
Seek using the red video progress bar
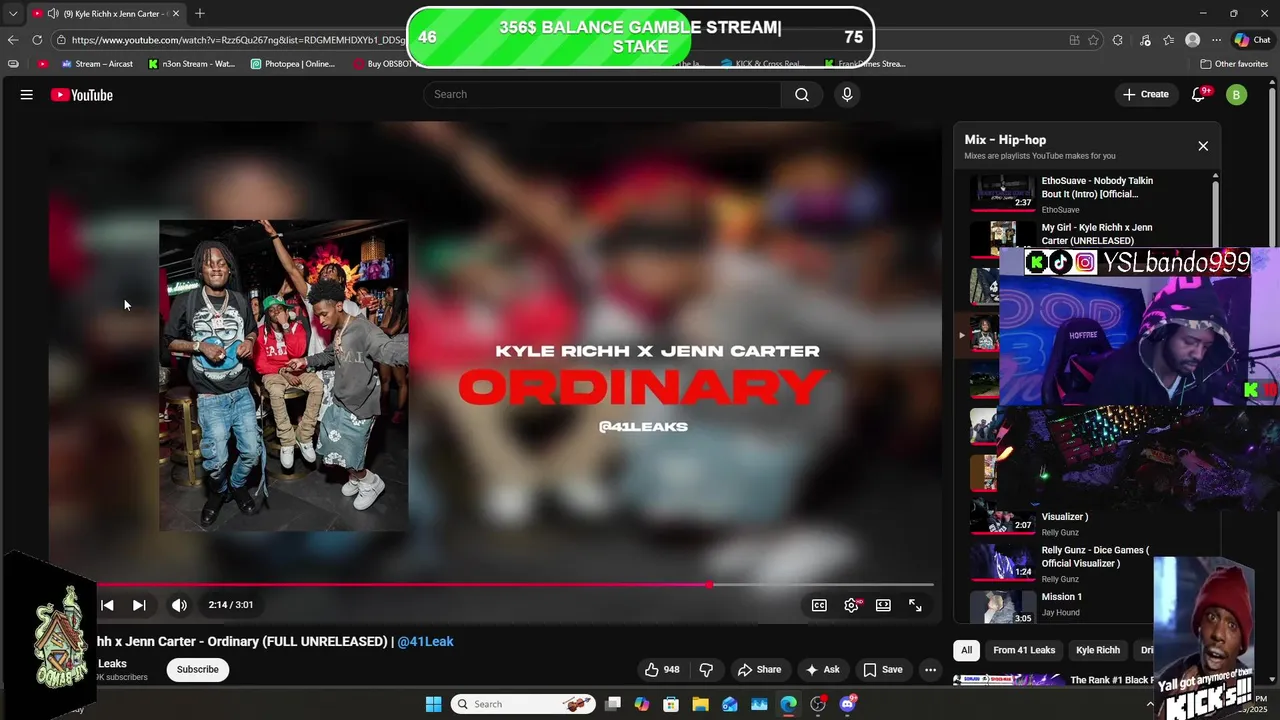click(x=516, y=585)
